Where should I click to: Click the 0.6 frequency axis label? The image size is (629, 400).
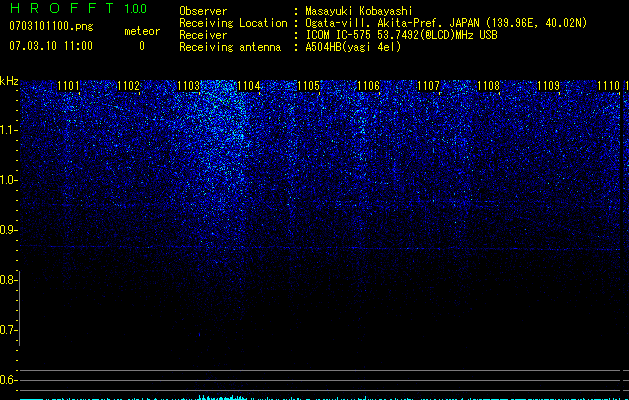point(8,380)
